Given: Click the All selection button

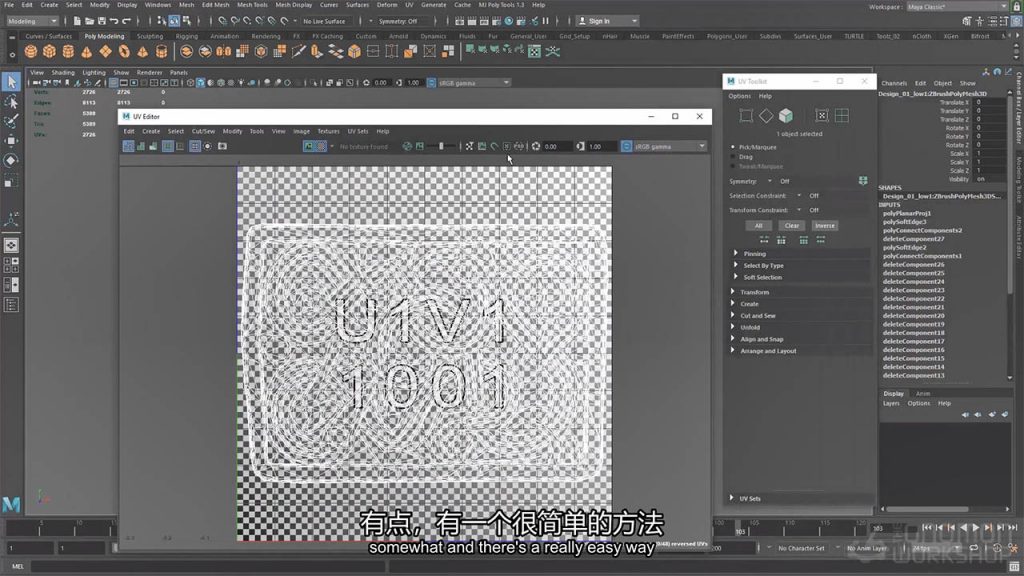Looking at the screenshot, I should [758, 225].
